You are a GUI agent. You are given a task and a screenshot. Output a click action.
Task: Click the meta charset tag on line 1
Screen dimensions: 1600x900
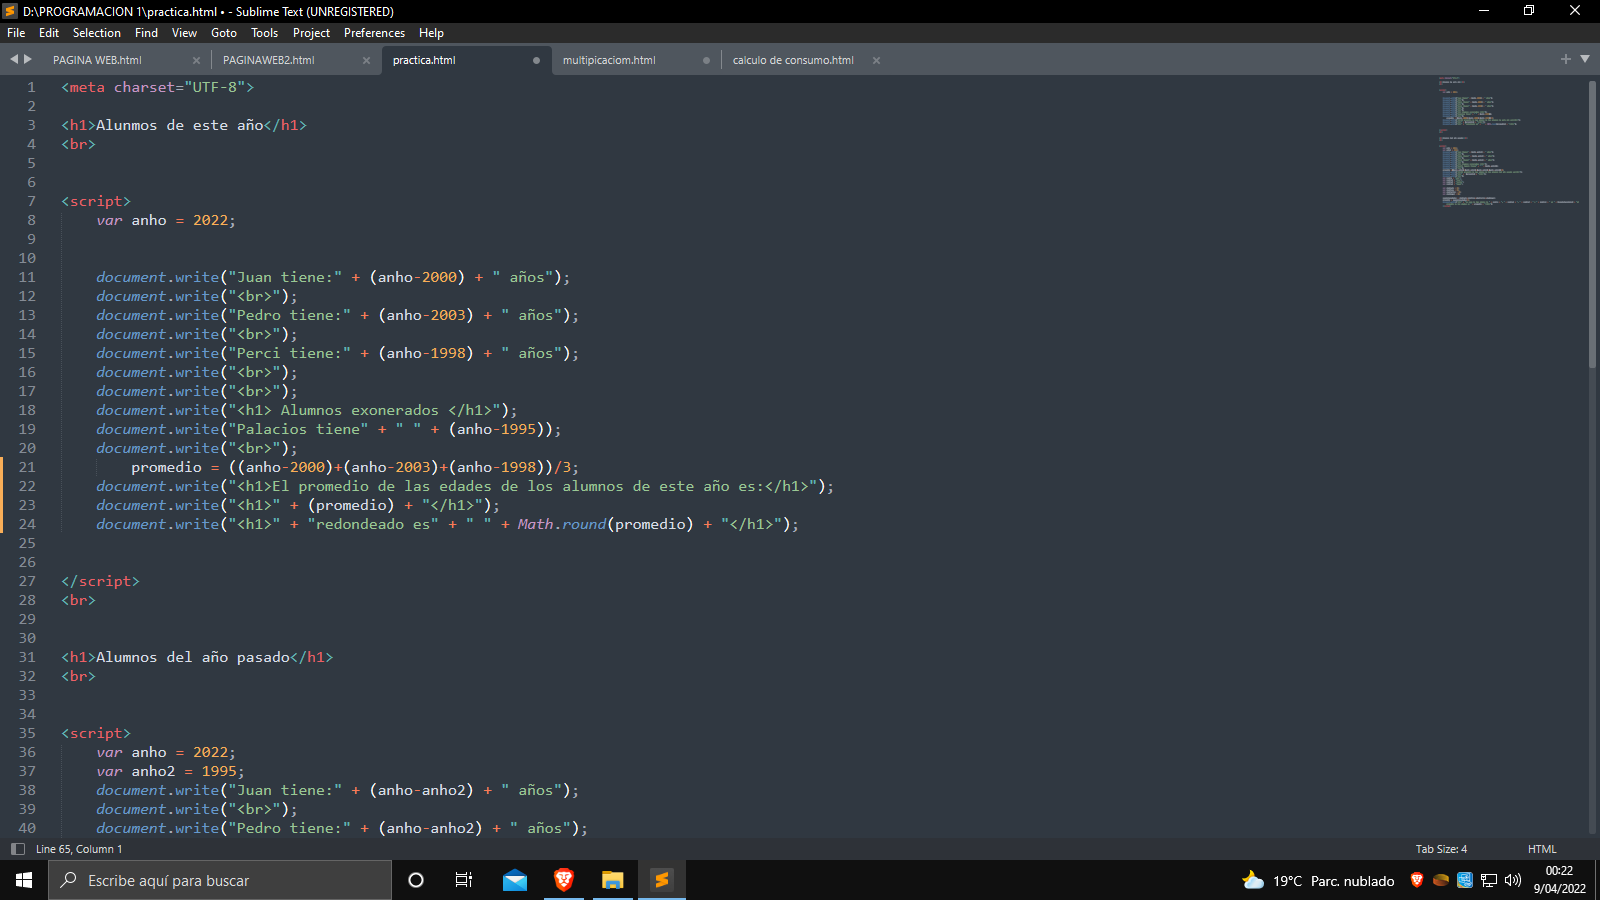point(158,87)
